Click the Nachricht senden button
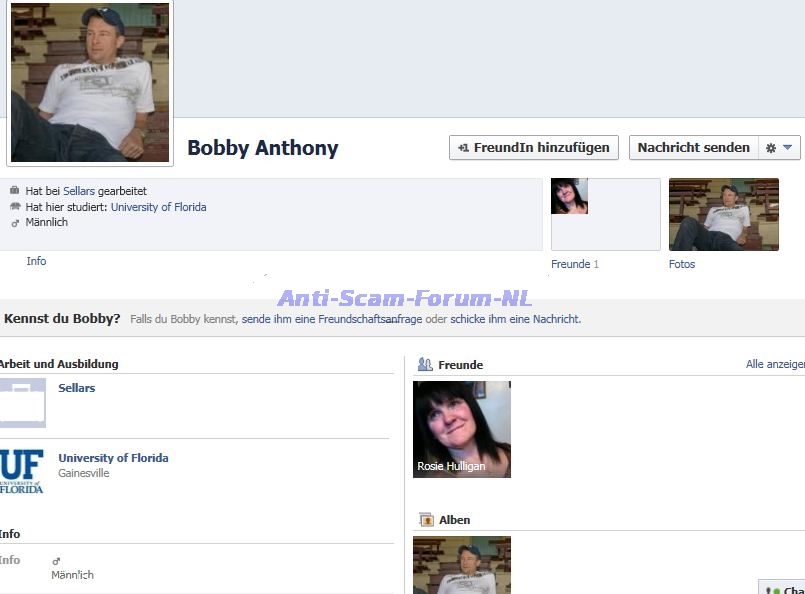The height and width of the screenshot is (594, 805). (693, 148)
